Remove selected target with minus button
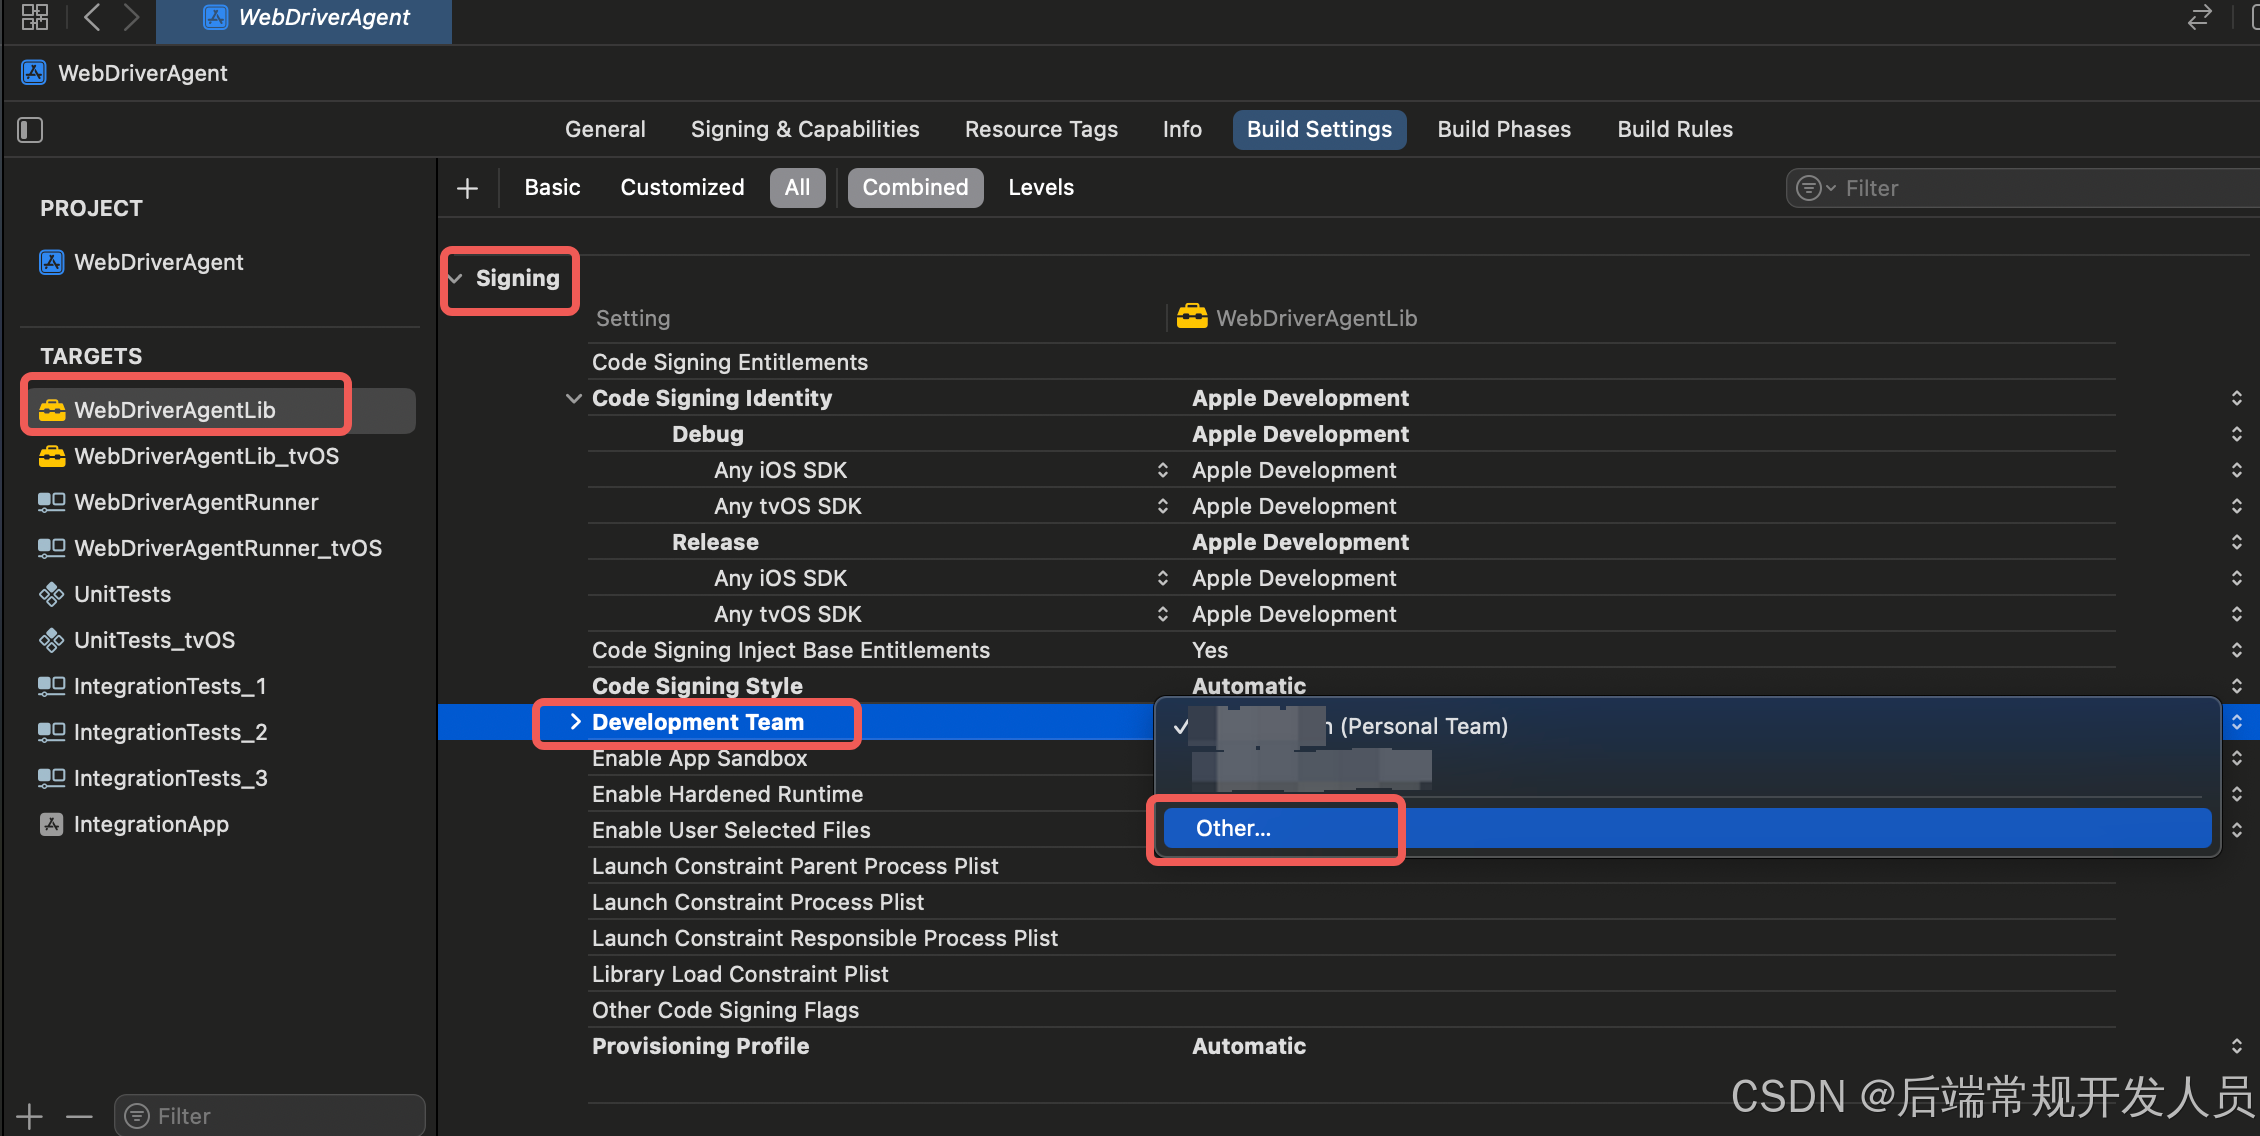This screenshot has height=1136, width=2260. click(79, 1116)
